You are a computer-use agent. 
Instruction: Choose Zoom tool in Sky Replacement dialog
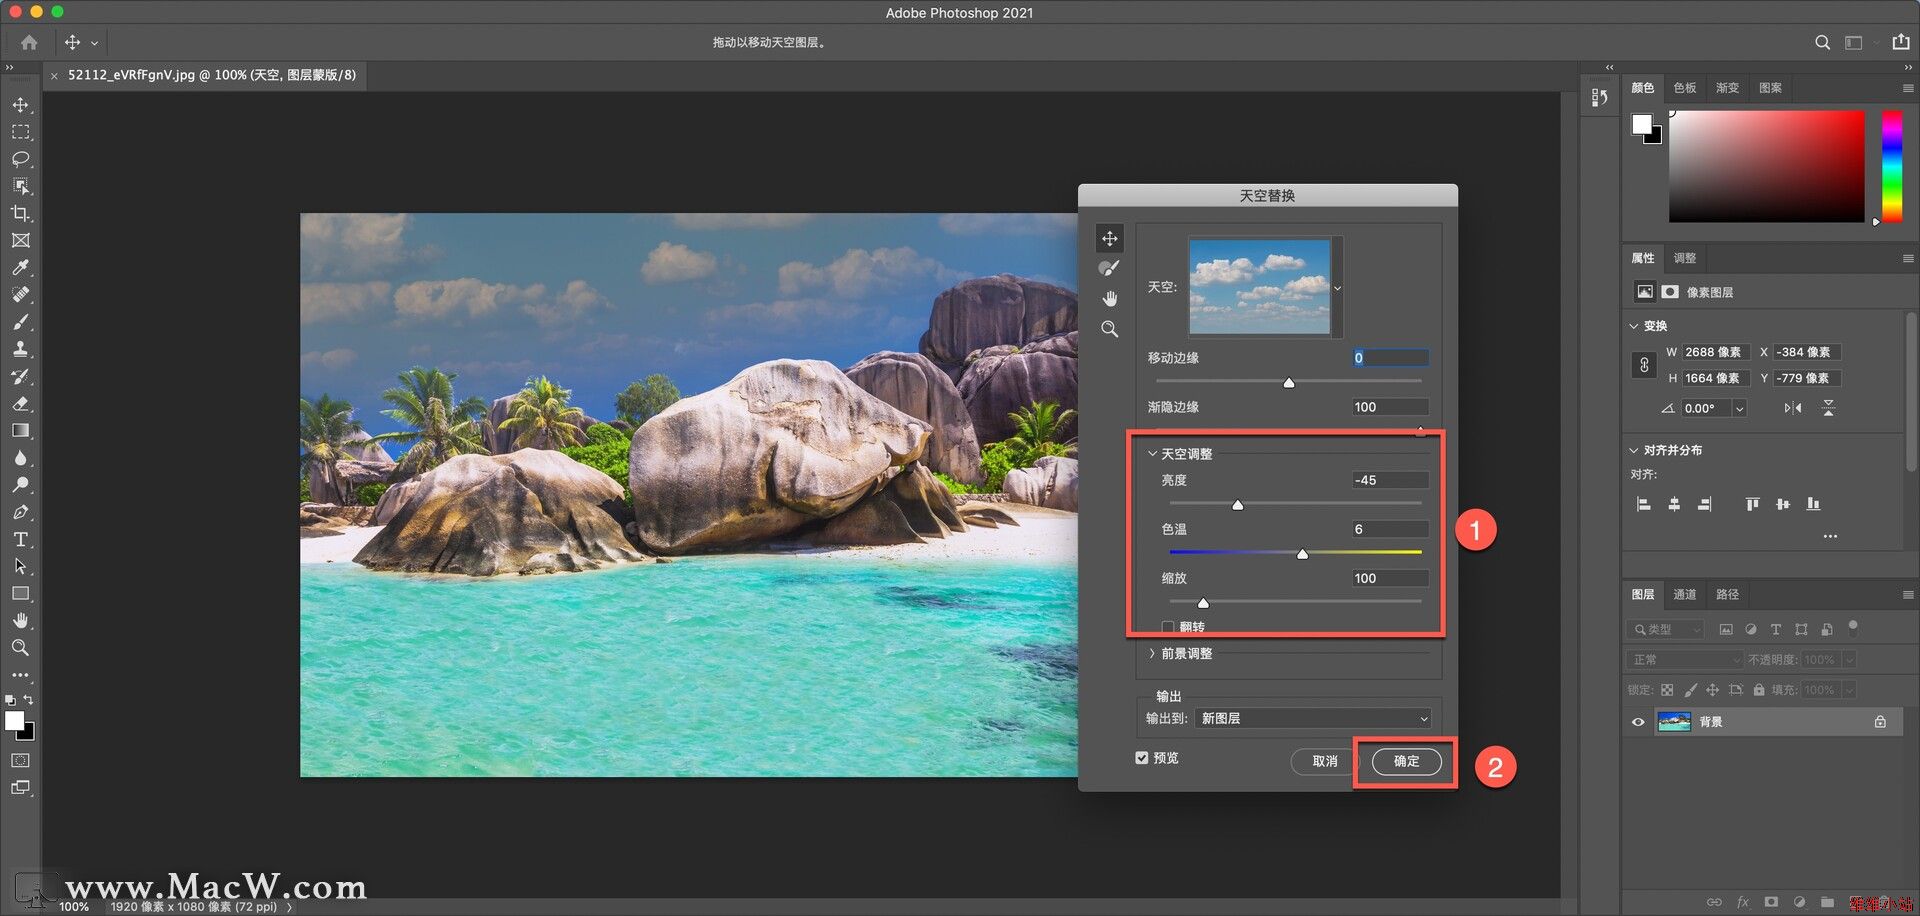pyautogui.click(x=1109, y=329)
